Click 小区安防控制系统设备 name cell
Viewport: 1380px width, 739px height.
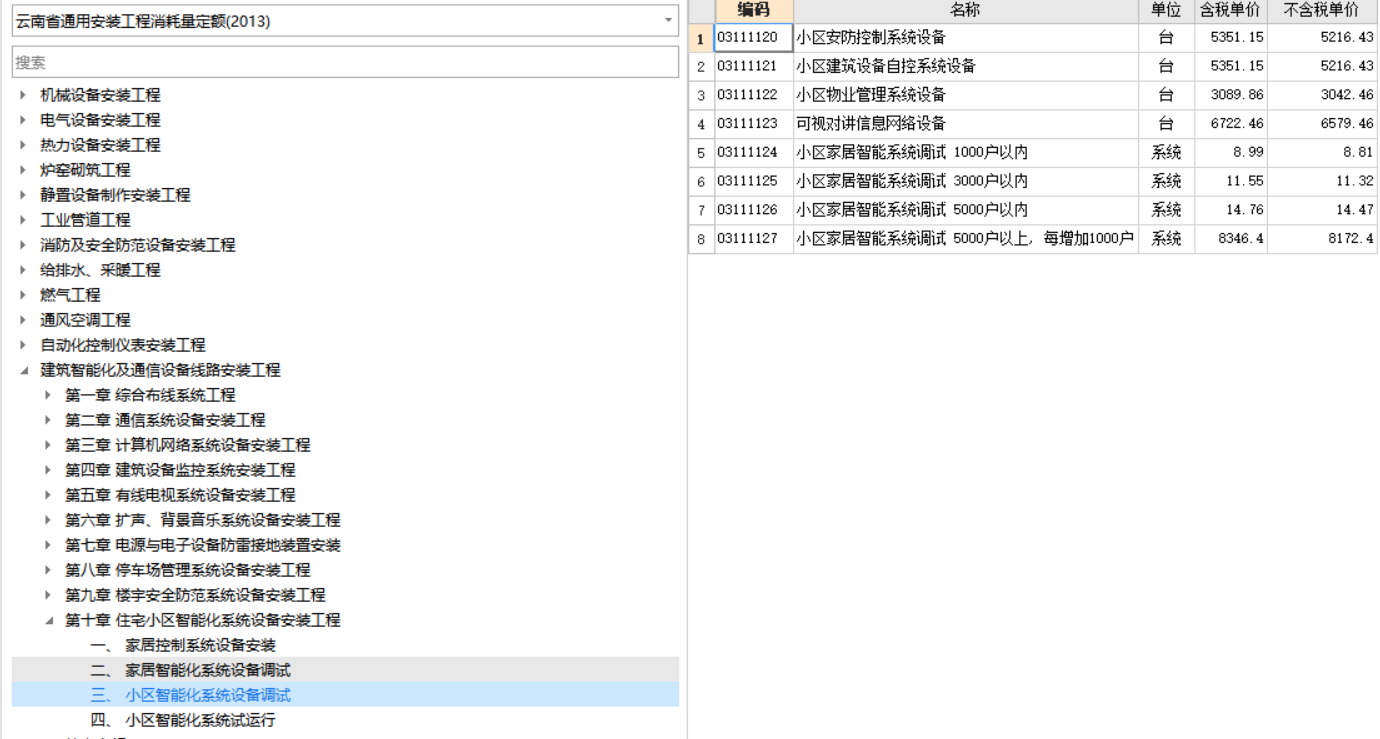[966, 37]
